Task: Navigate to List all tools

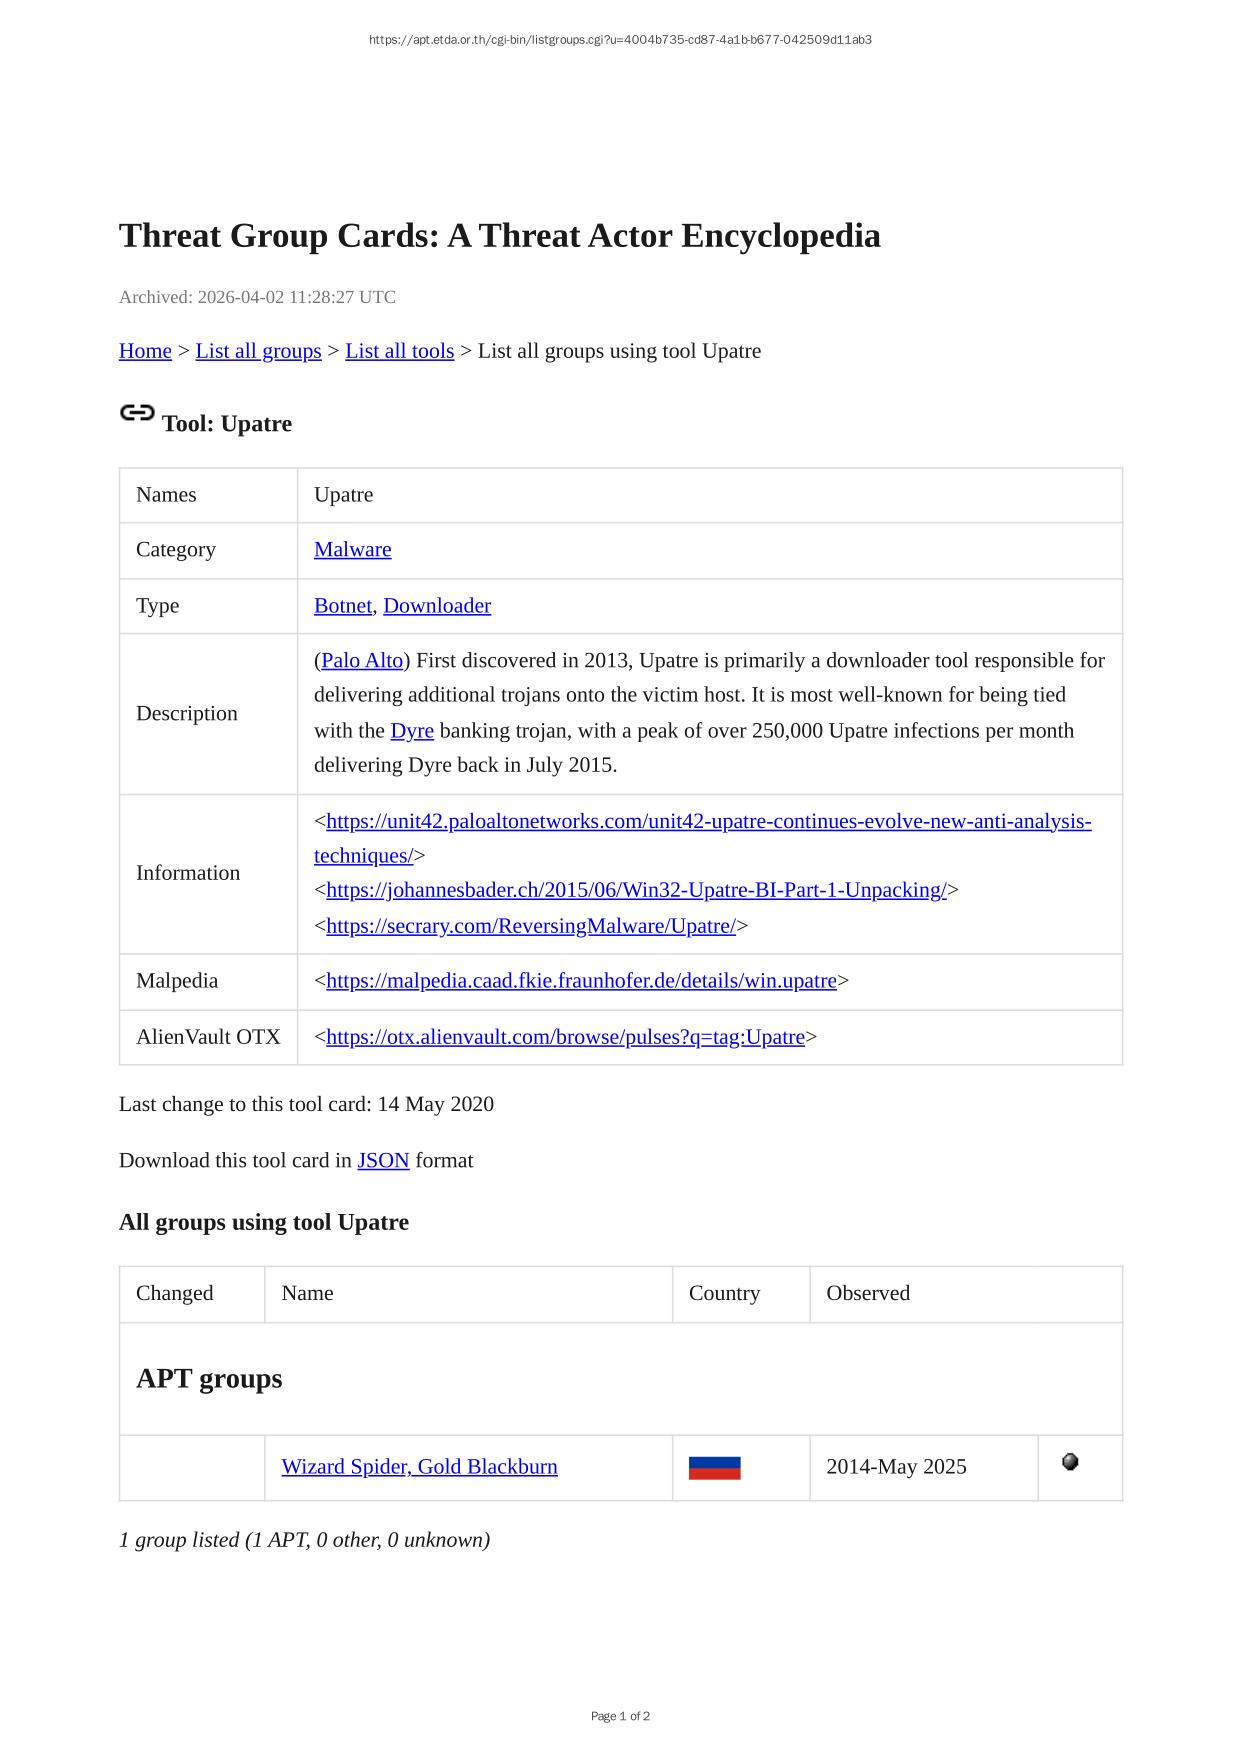Action: [x=399, y=351]
